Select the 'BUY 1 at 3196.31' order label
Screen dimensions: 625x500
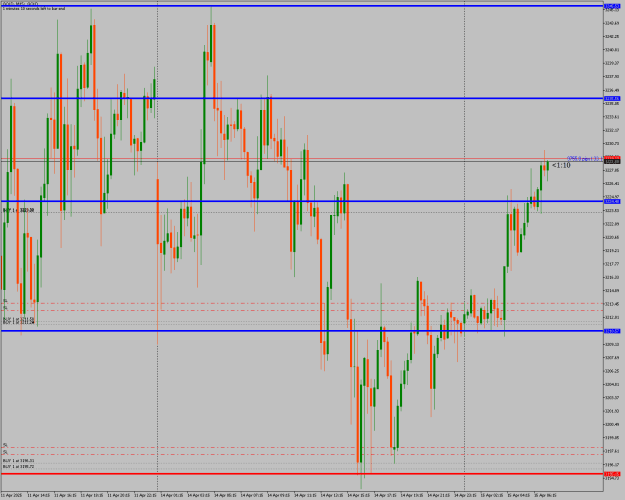click(19, 460)
